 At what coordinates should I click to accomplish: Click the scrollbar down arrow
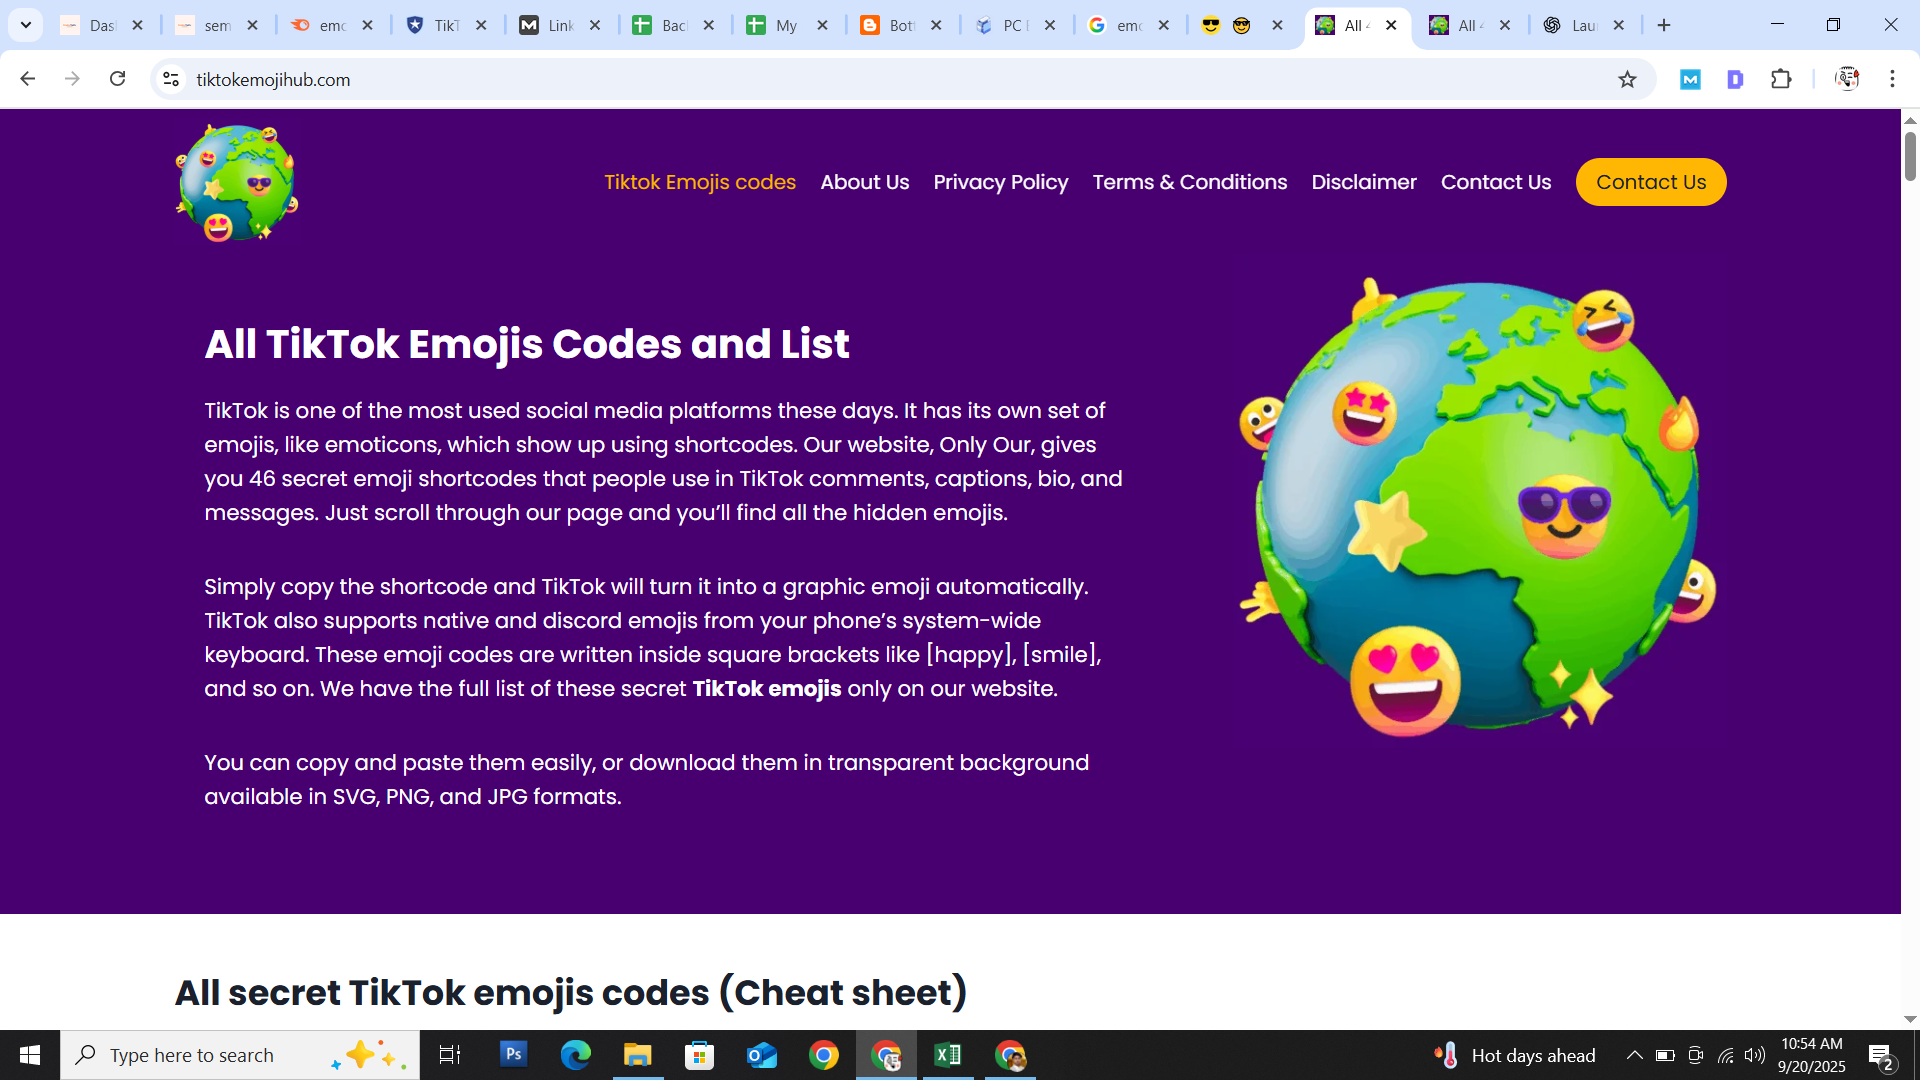1910,1019
